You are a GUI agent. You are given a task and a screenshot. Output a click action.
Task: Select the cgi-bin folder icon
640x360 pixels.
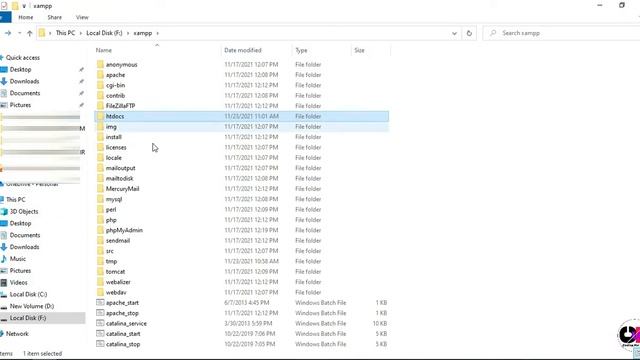coord(100,85)
